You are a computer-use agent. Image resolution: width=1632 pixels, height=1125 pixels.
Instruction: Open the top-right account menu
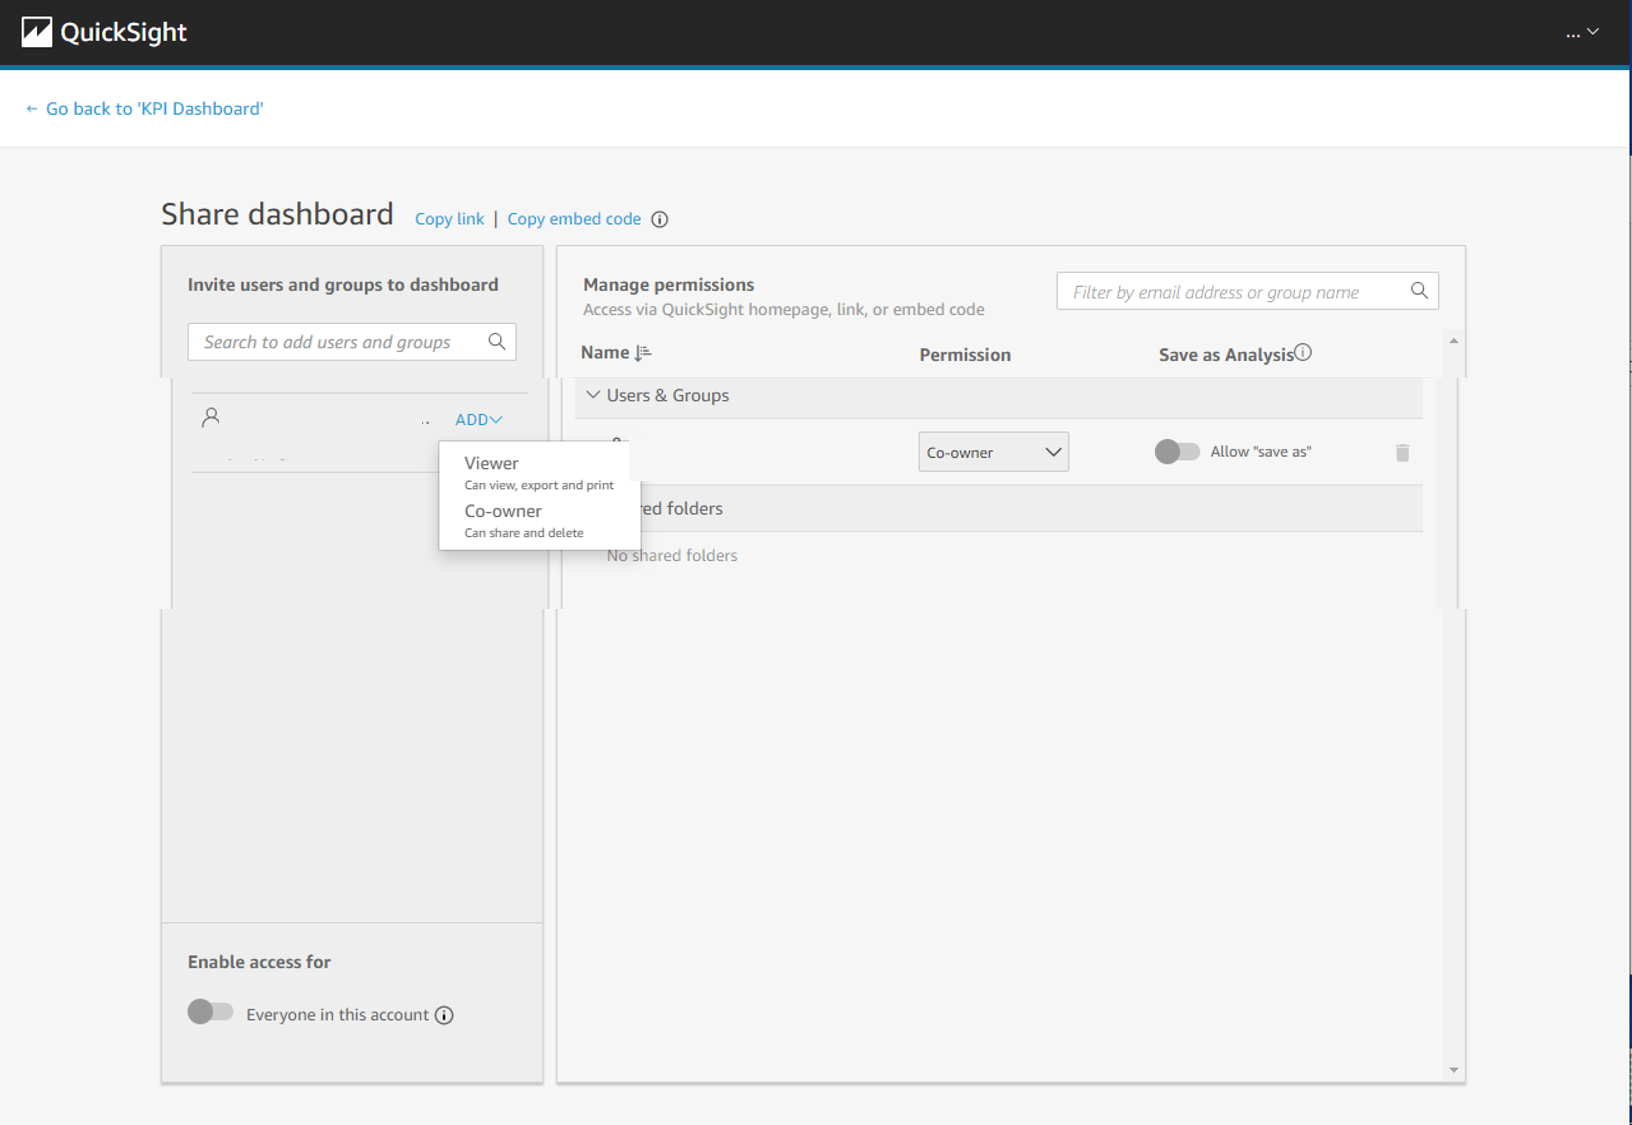point(1582,33)
